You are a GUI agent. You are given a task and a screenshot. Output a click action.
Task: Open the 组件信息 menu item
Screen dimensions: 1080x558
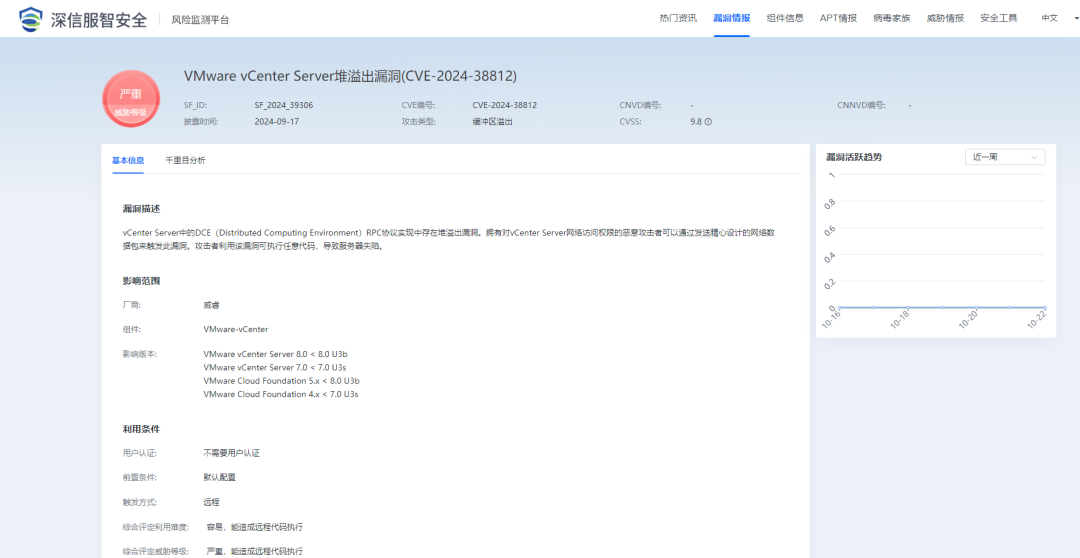[785, 19]
